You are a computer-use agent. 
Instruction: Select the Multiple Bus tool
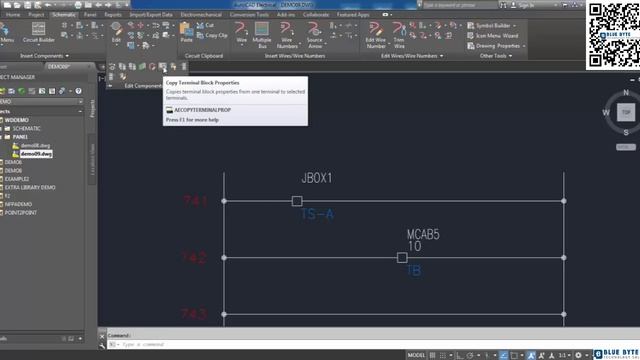click(262, 35)
